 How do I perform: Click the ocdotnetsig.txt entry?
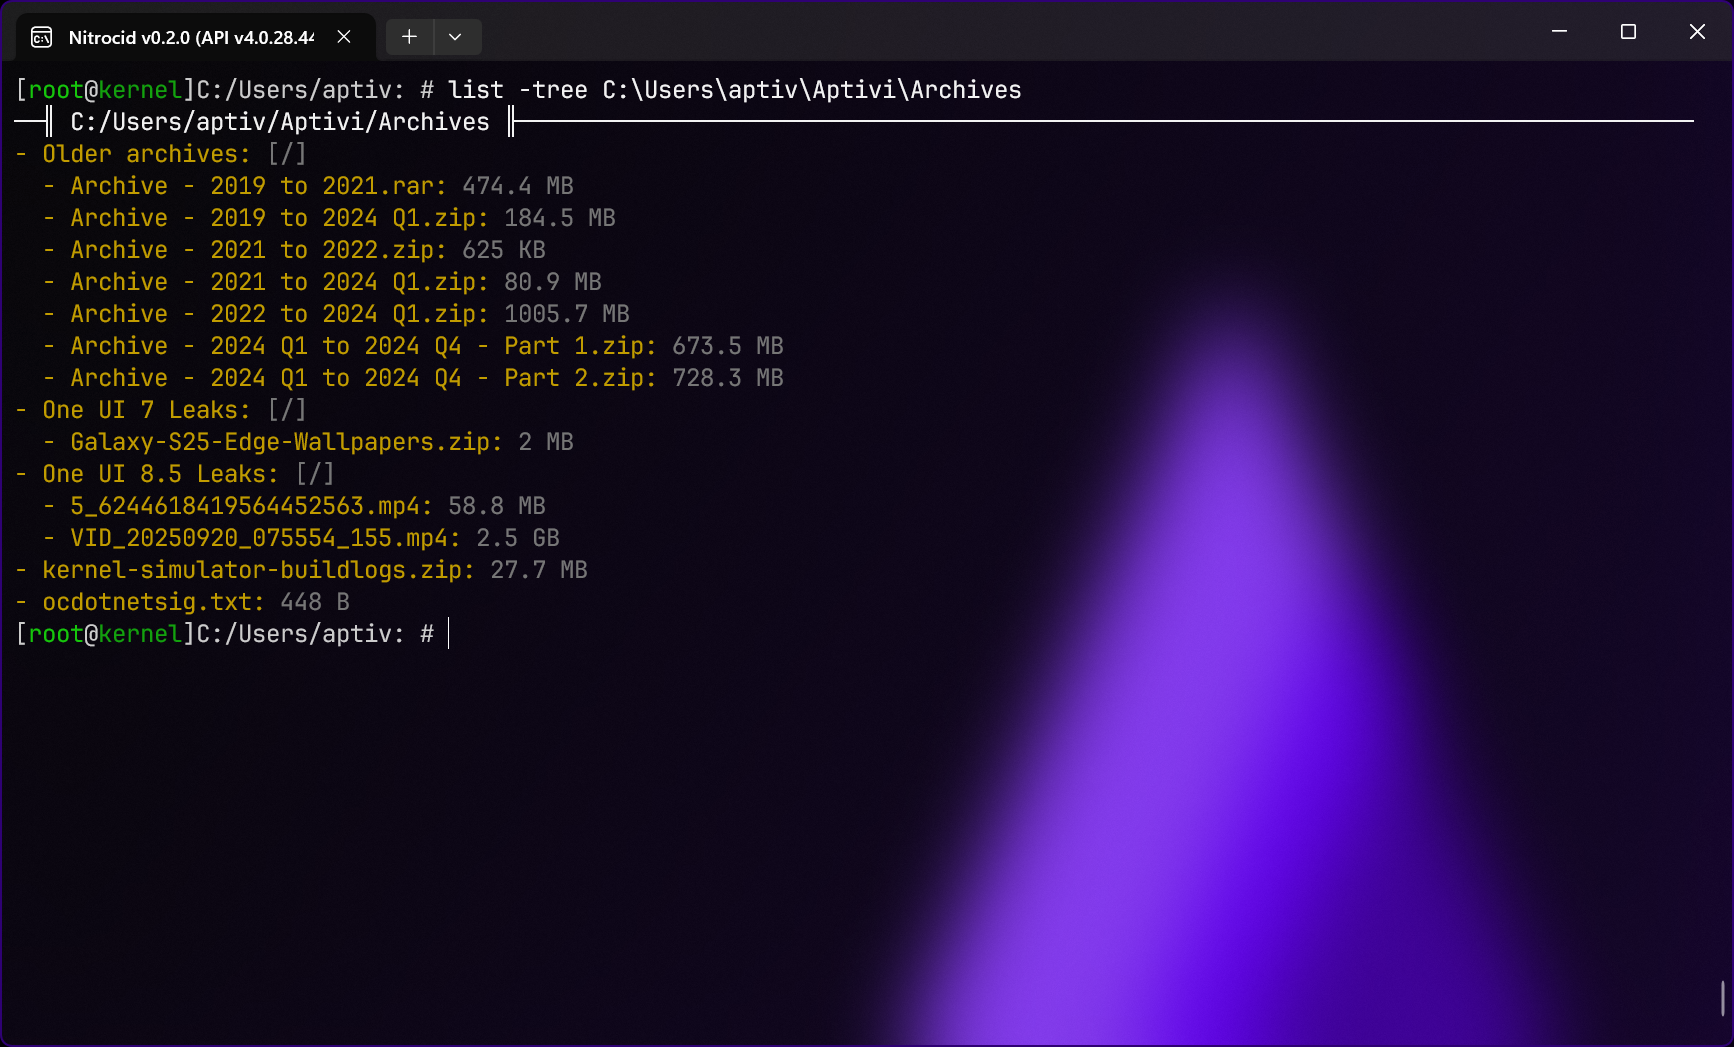(152, 602)
